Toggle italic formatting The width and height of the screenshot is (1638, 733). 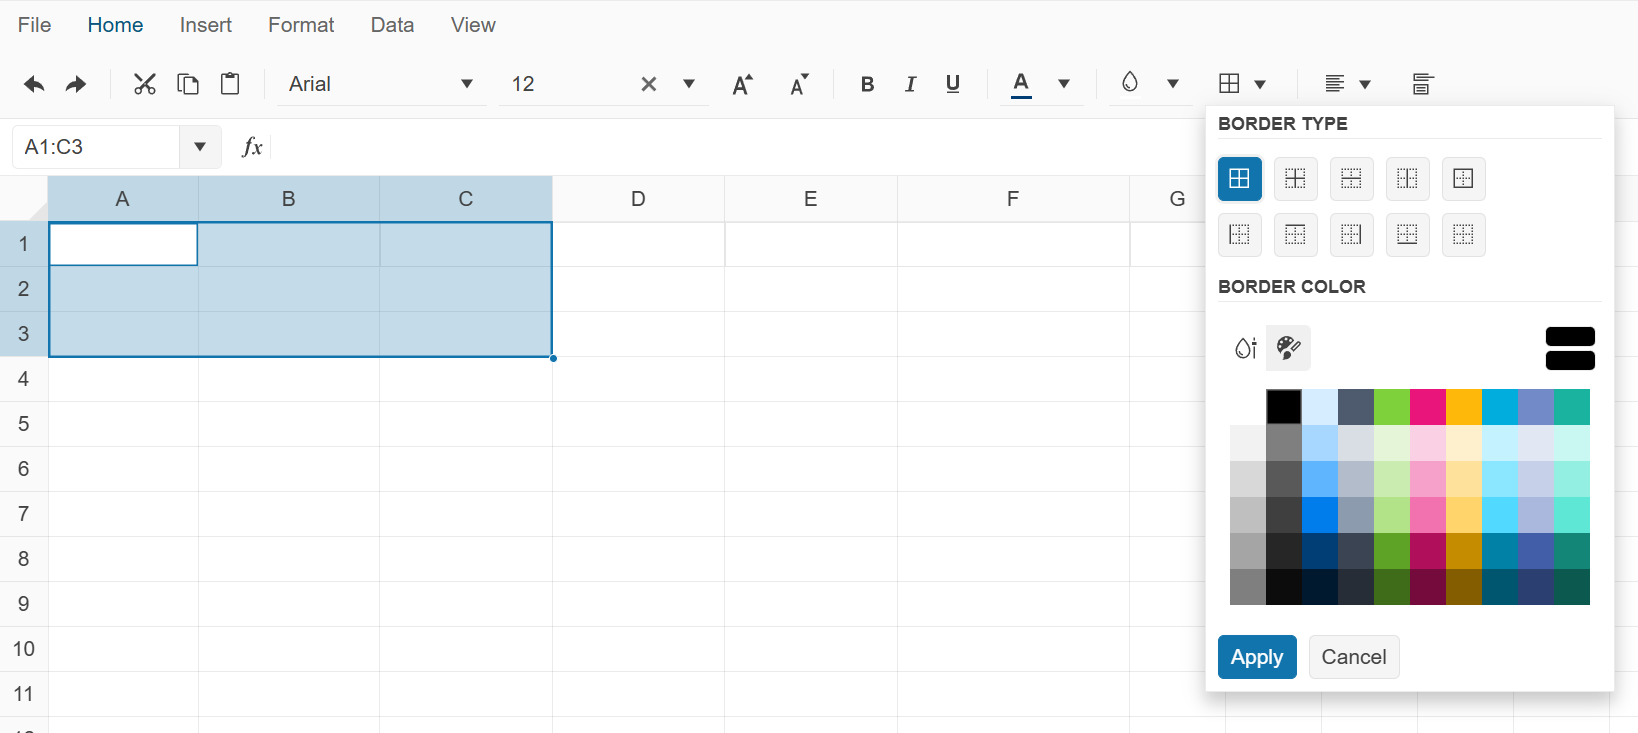[x=910, y=84]
